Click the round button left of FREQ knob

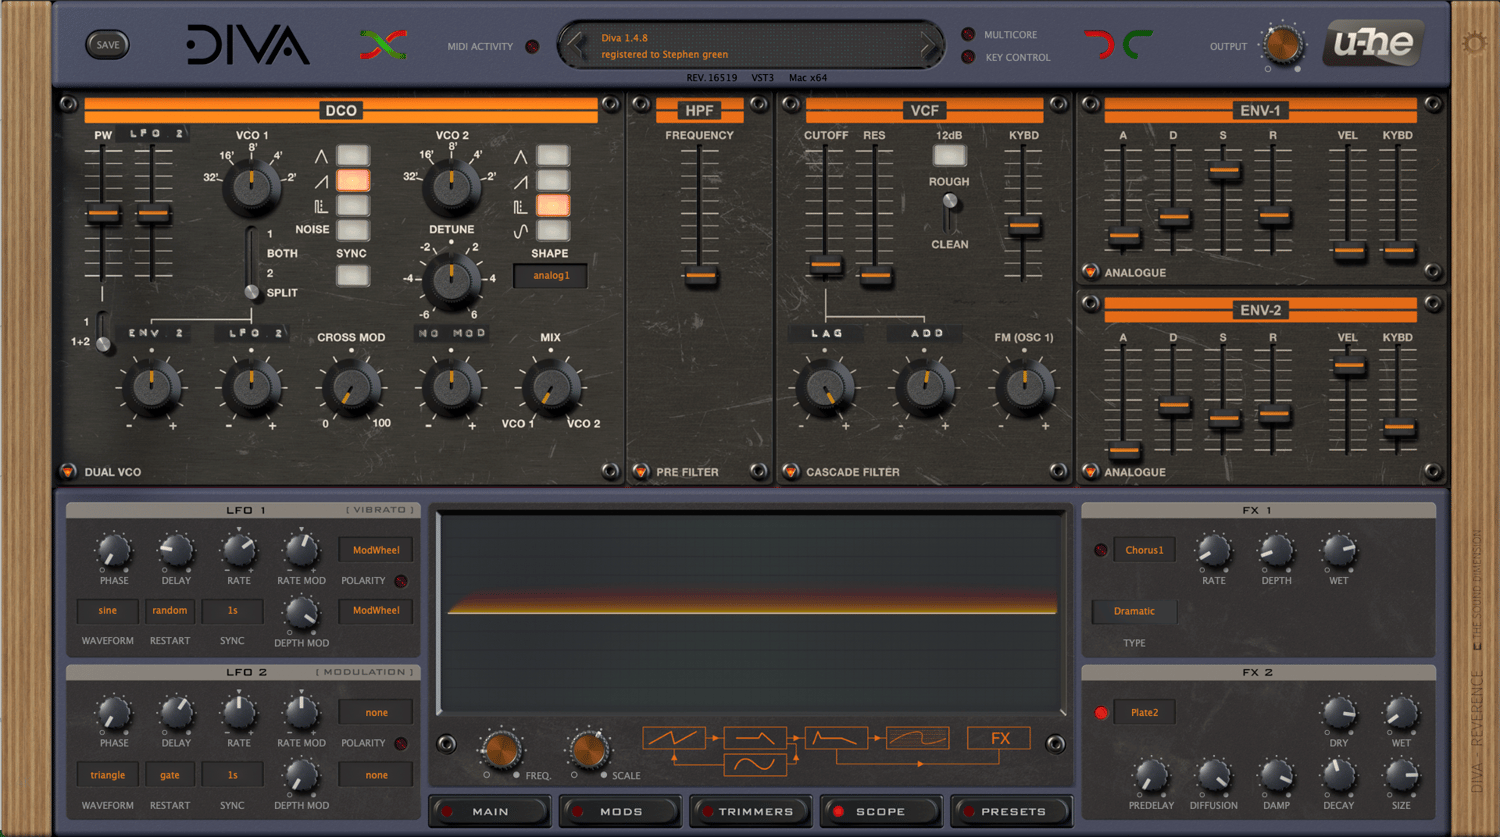coord(446,744)
